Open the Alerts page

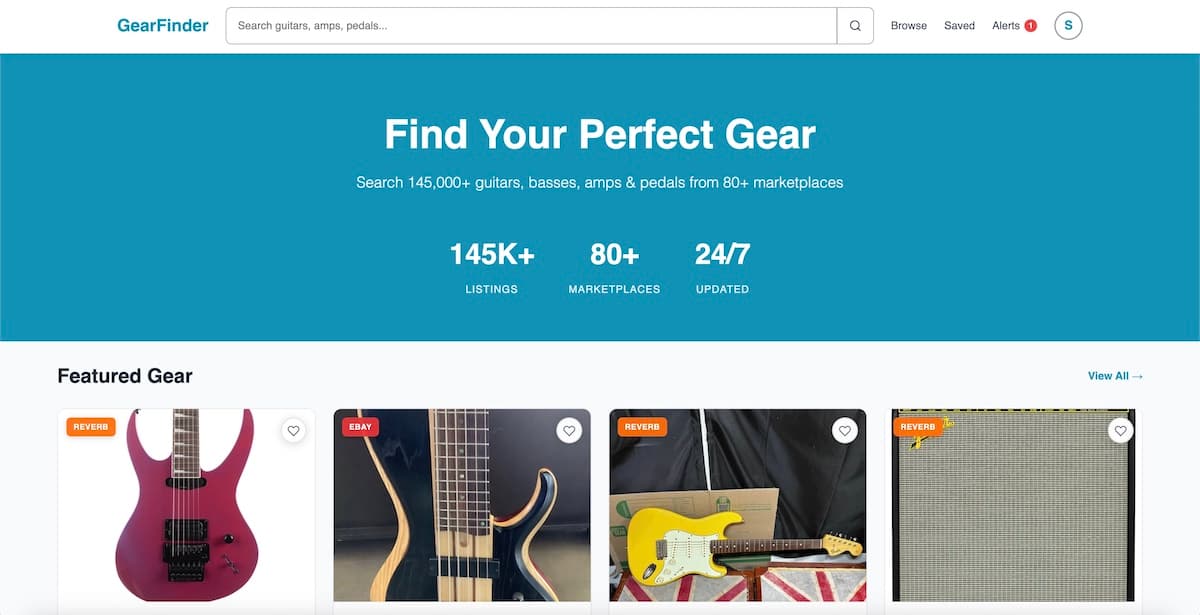pyautogui.click(x=1005, y=25)
